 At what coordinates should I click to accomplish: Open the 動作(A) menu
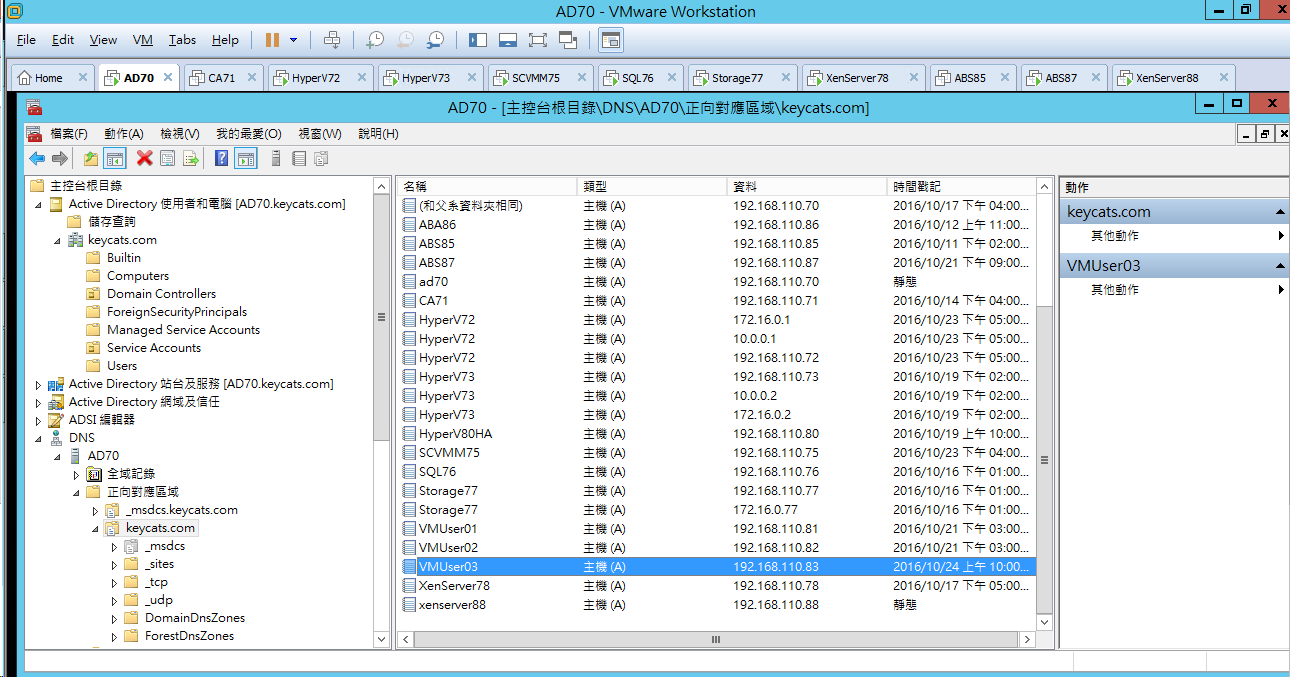(x=124, y=133)
